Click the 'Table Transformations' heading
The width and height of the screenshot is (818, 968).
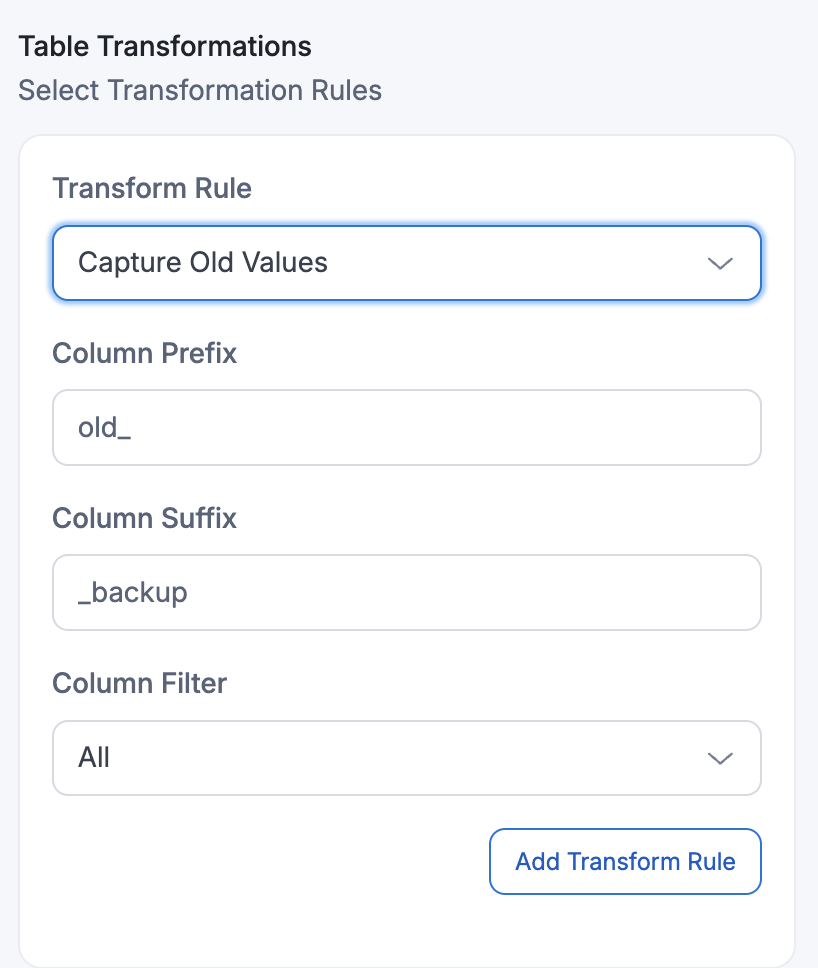pos(165,46)
